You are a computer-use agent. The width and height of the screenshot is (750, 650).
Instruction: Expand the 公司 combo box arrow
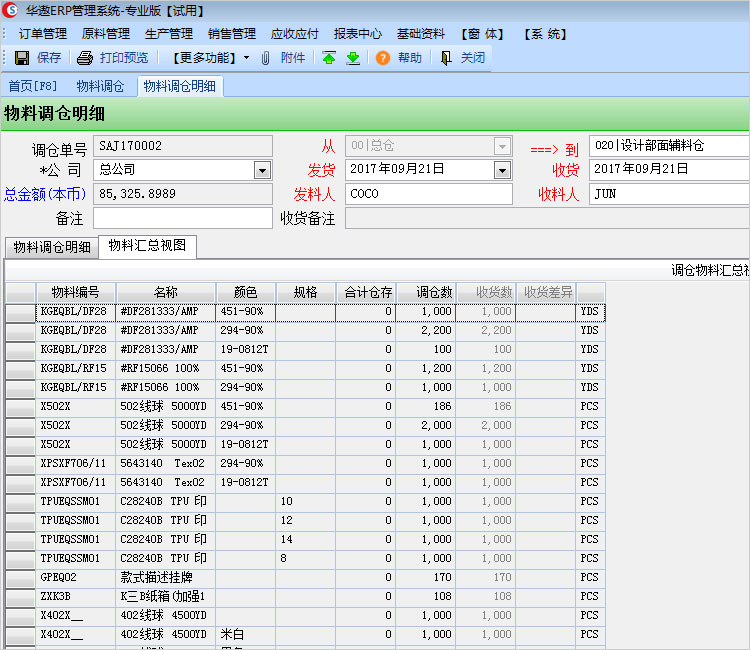[x=262, y=170]
